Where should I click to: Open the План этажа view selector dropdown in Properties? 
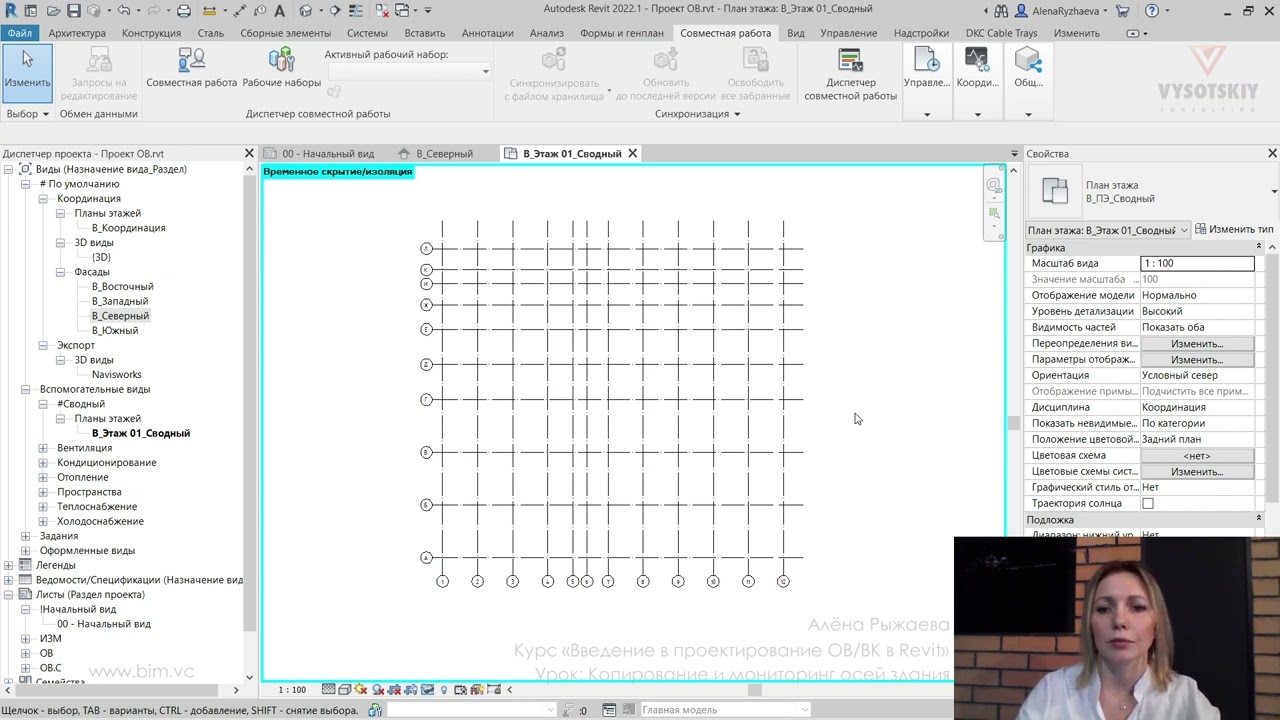point(1108,230)
